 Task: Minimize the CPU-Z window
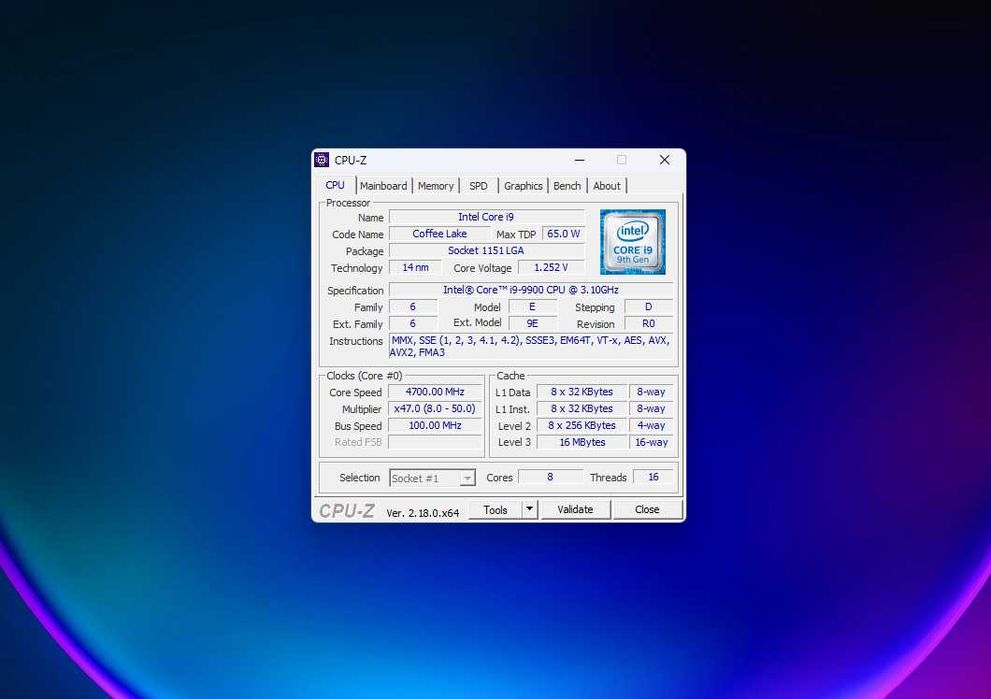pyautogui.click(x=580, y=160)
